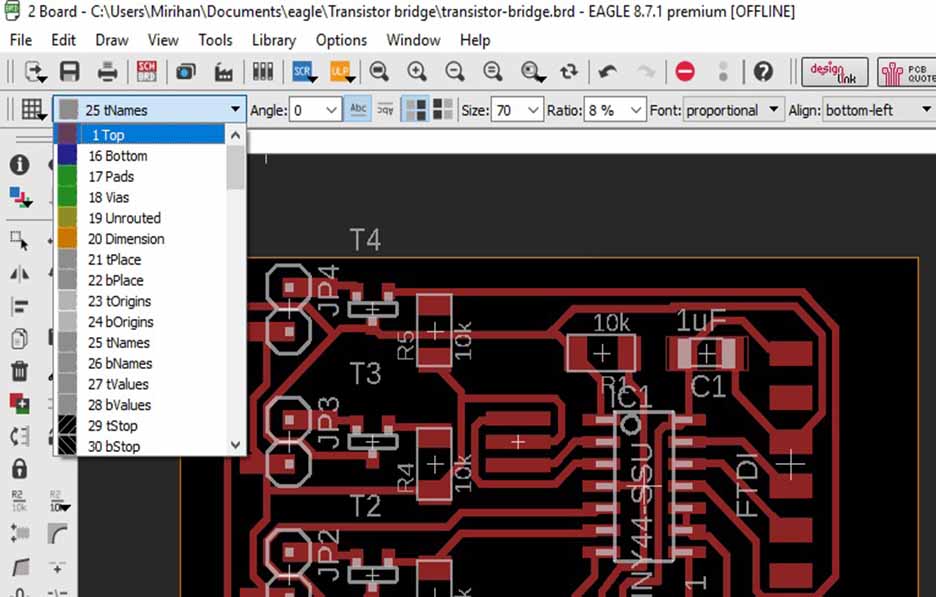The width and height of the screenshot is (936, 597).
Task: Select the Add part tool
Action: coord(20,403)
